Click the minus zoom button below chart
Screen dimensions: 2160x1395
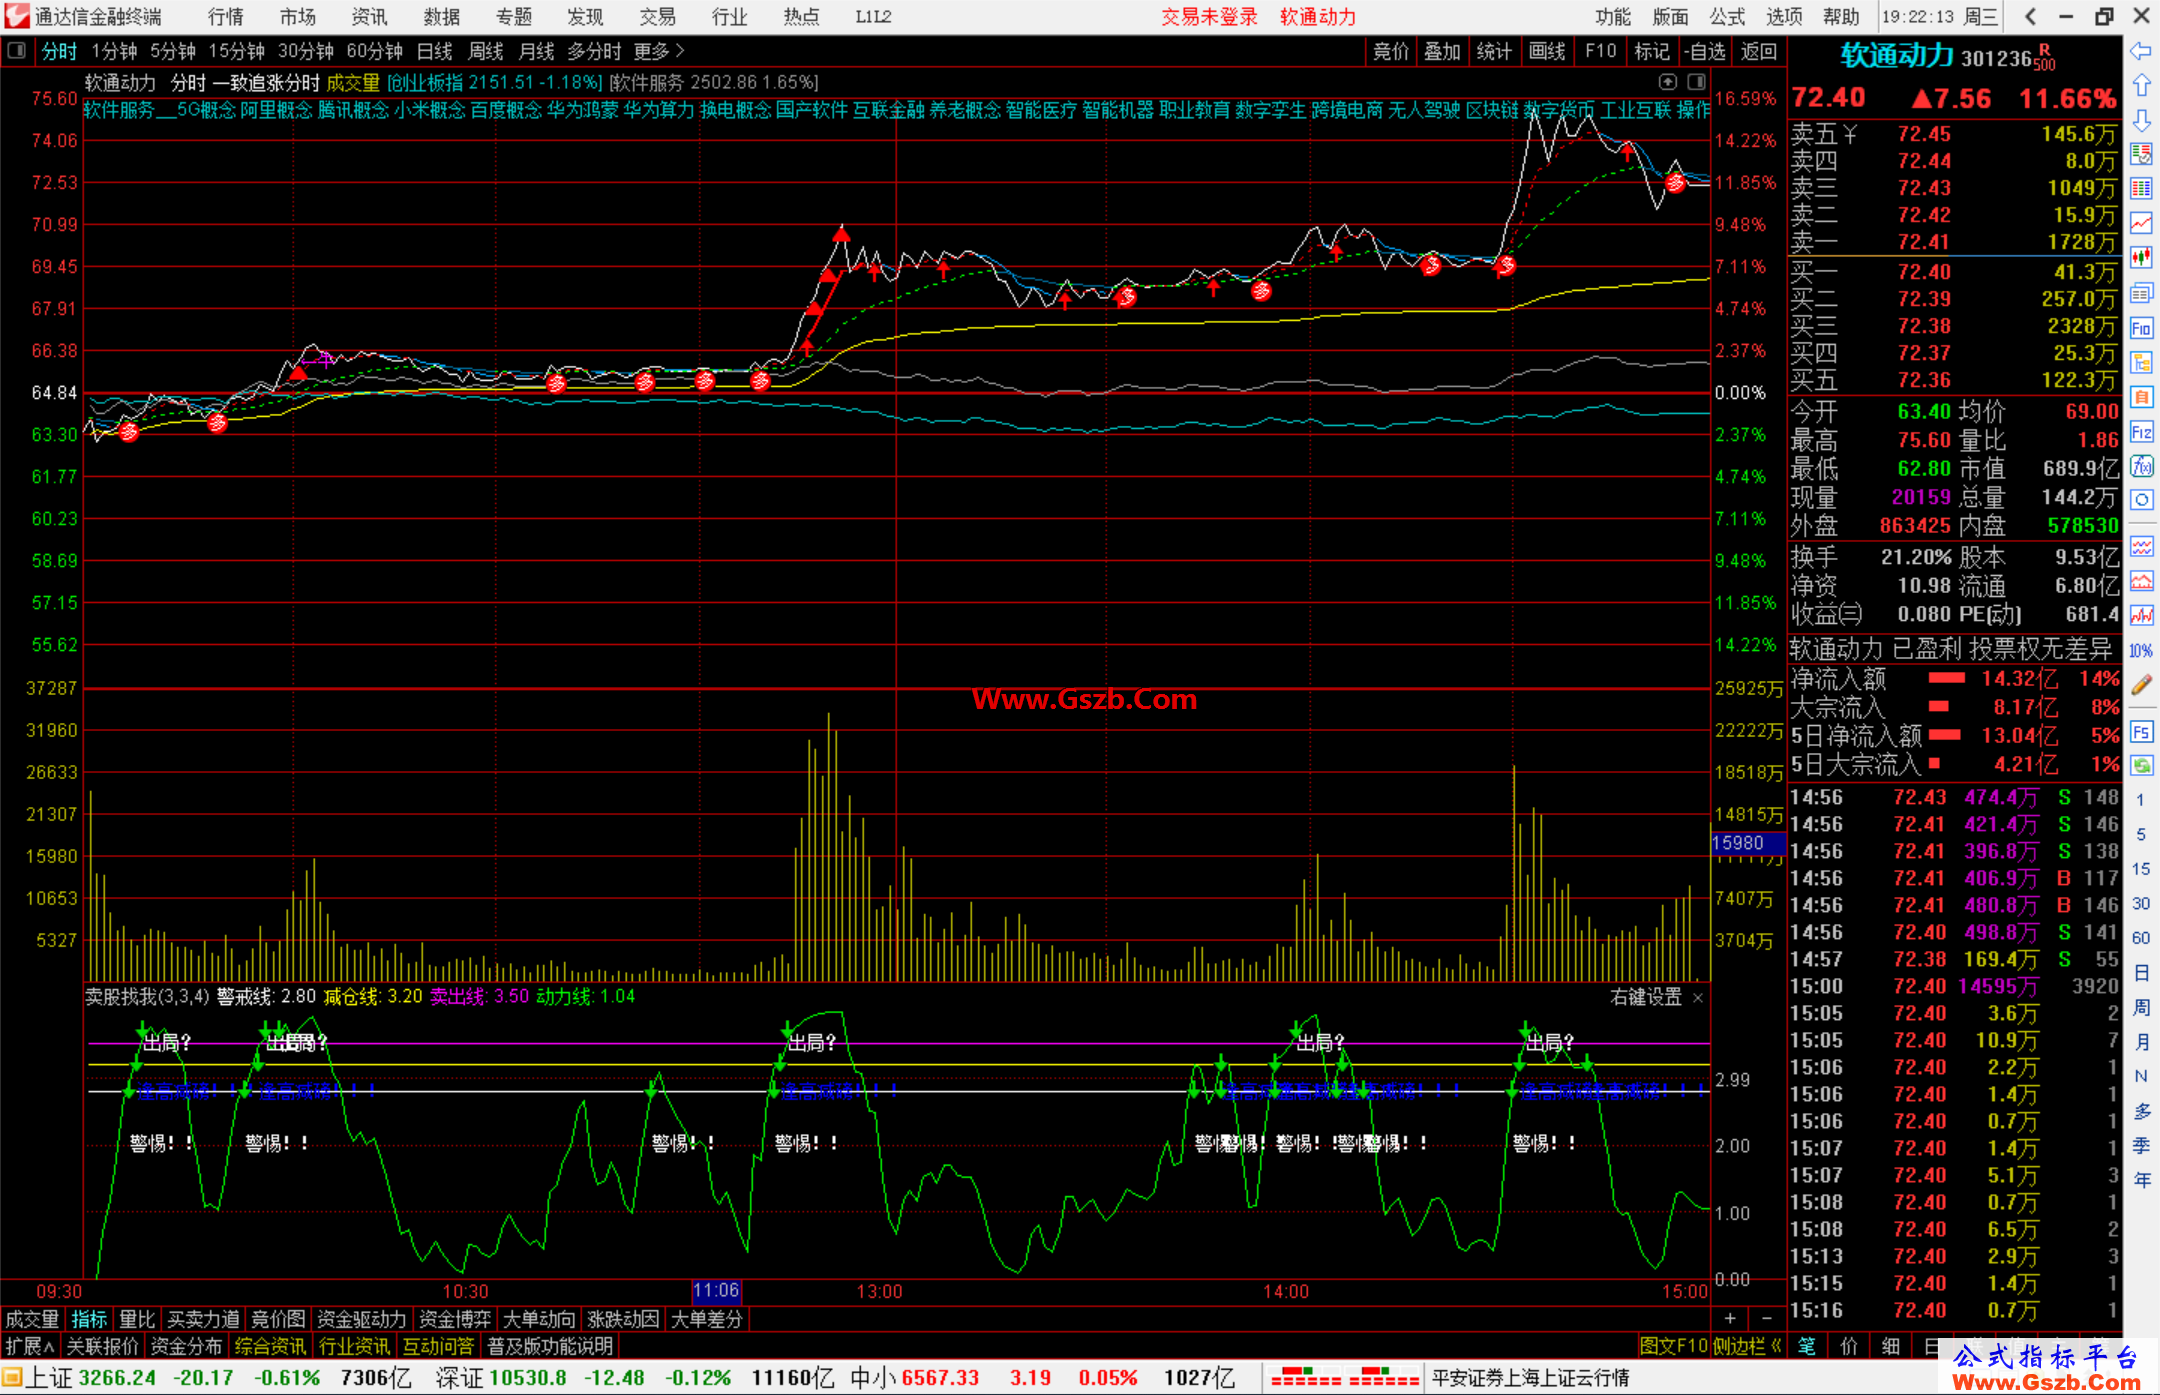(x=1766, y=1318)
